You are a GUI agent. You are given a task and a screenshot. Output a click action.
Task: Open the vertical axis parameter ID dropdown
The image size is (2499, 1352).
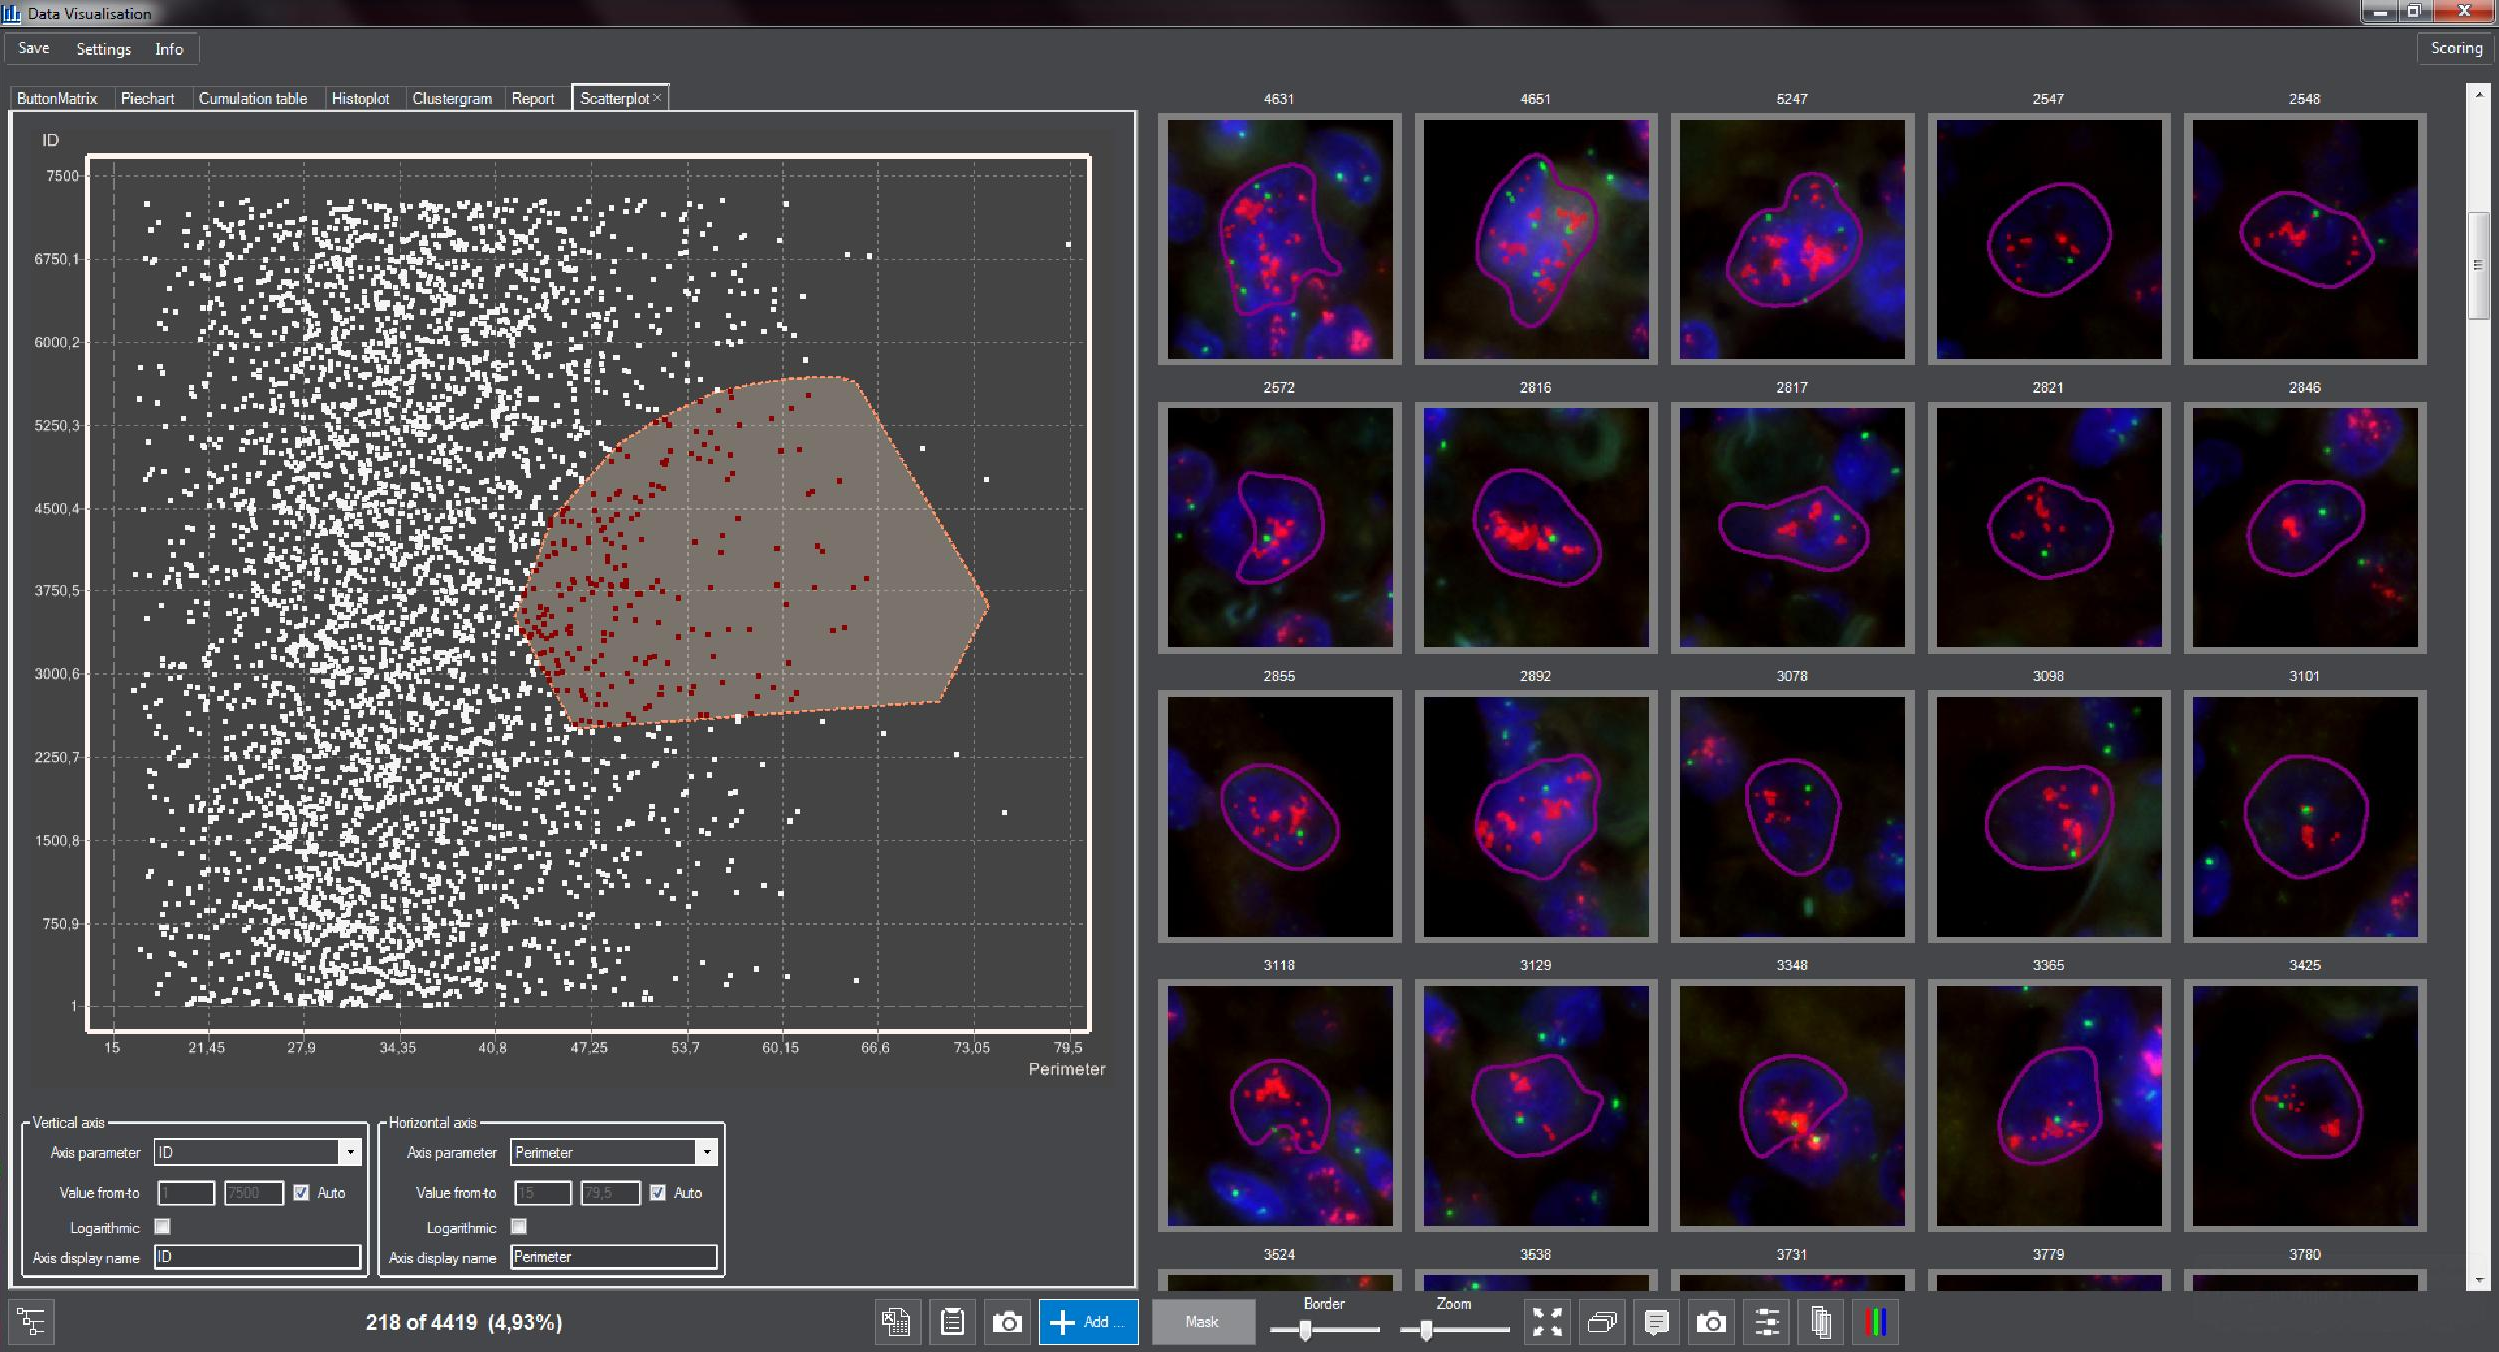tap(350, 1152)
